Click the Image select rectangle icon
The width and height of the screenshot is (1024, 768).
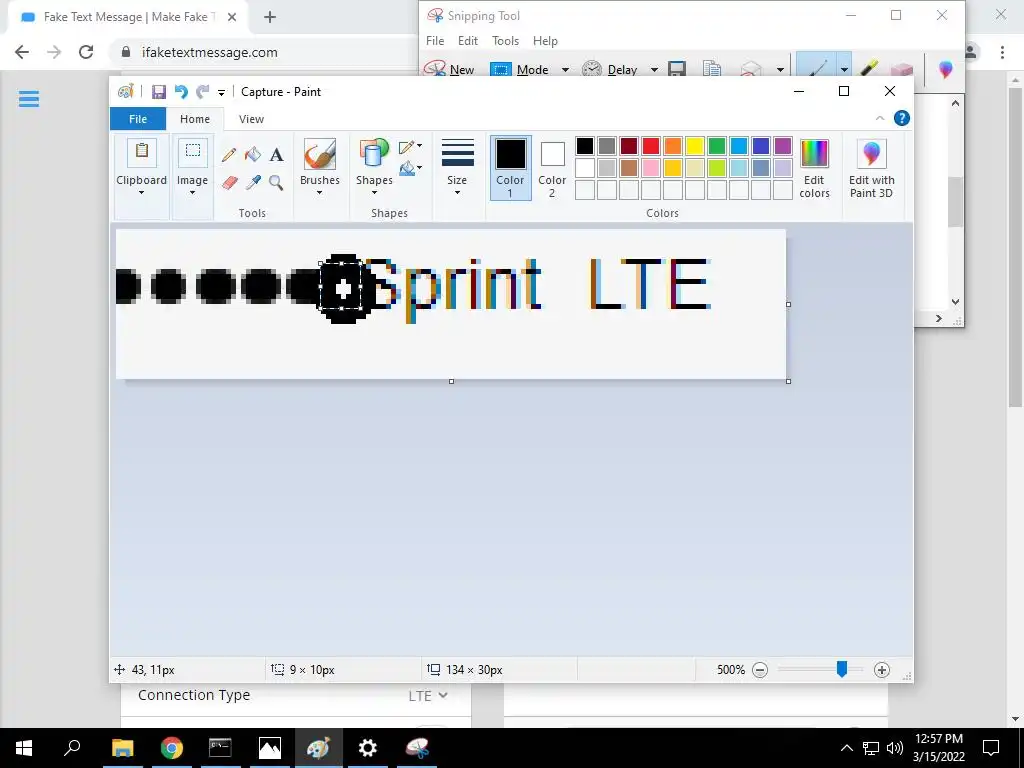[x=193, y=152]
